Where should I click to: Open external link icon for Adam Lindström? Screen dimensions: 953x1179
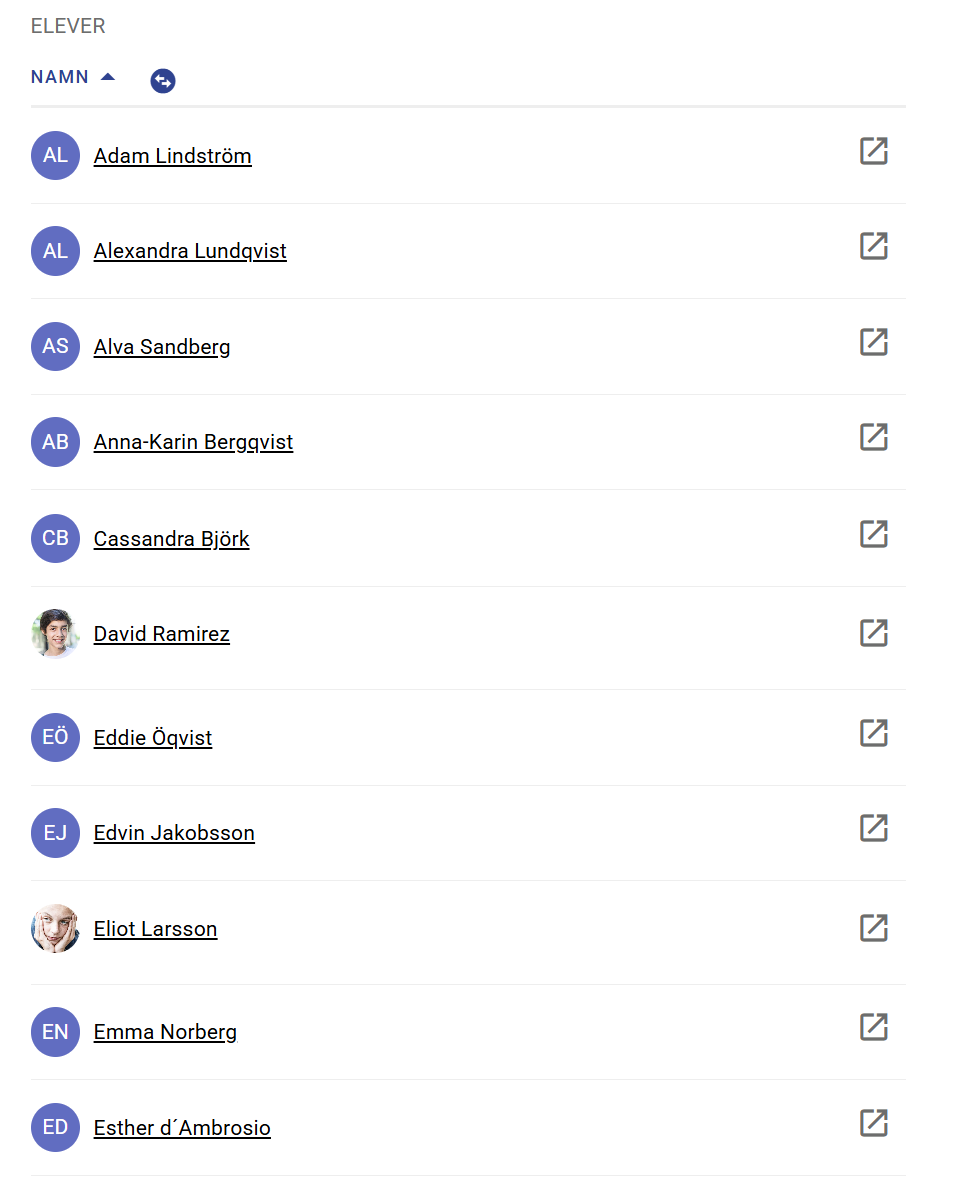[873, 152]
